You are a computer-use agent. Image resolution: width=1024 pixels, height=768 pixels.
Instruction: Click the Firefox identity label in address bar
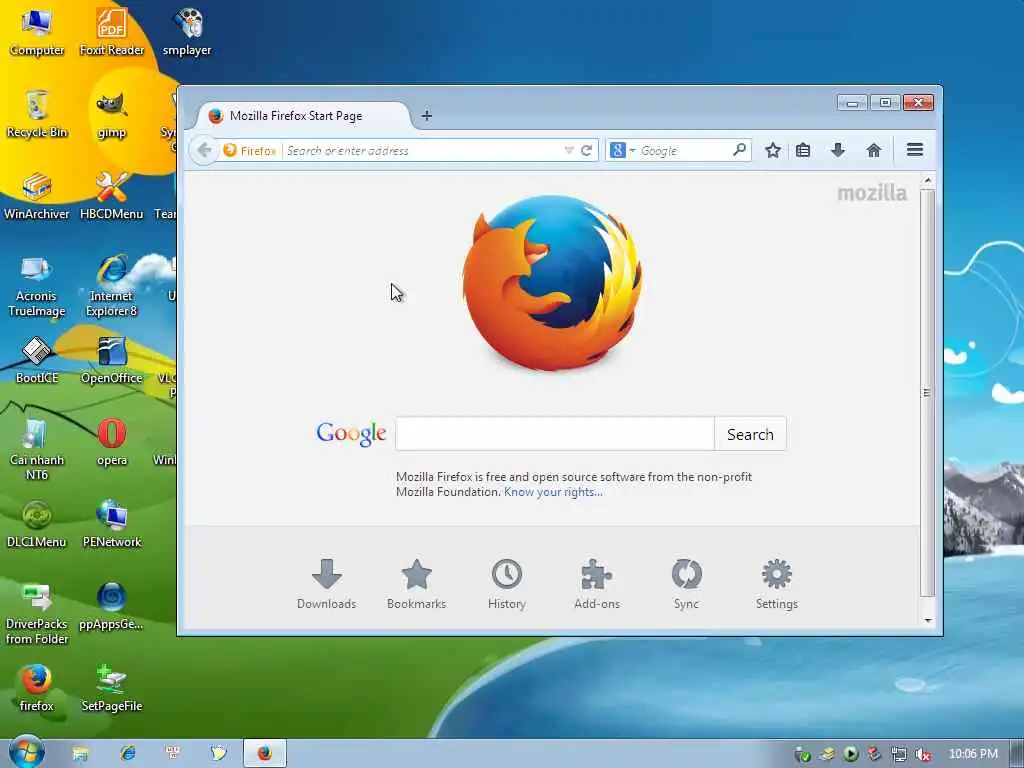249,150
